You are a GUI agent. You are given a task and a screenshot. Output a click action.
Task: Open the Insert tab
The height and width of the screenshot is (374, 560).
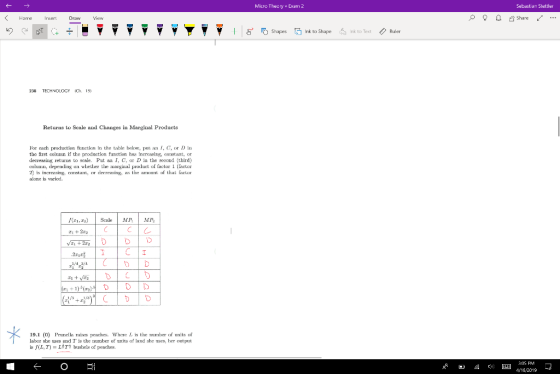coord(50,18)
